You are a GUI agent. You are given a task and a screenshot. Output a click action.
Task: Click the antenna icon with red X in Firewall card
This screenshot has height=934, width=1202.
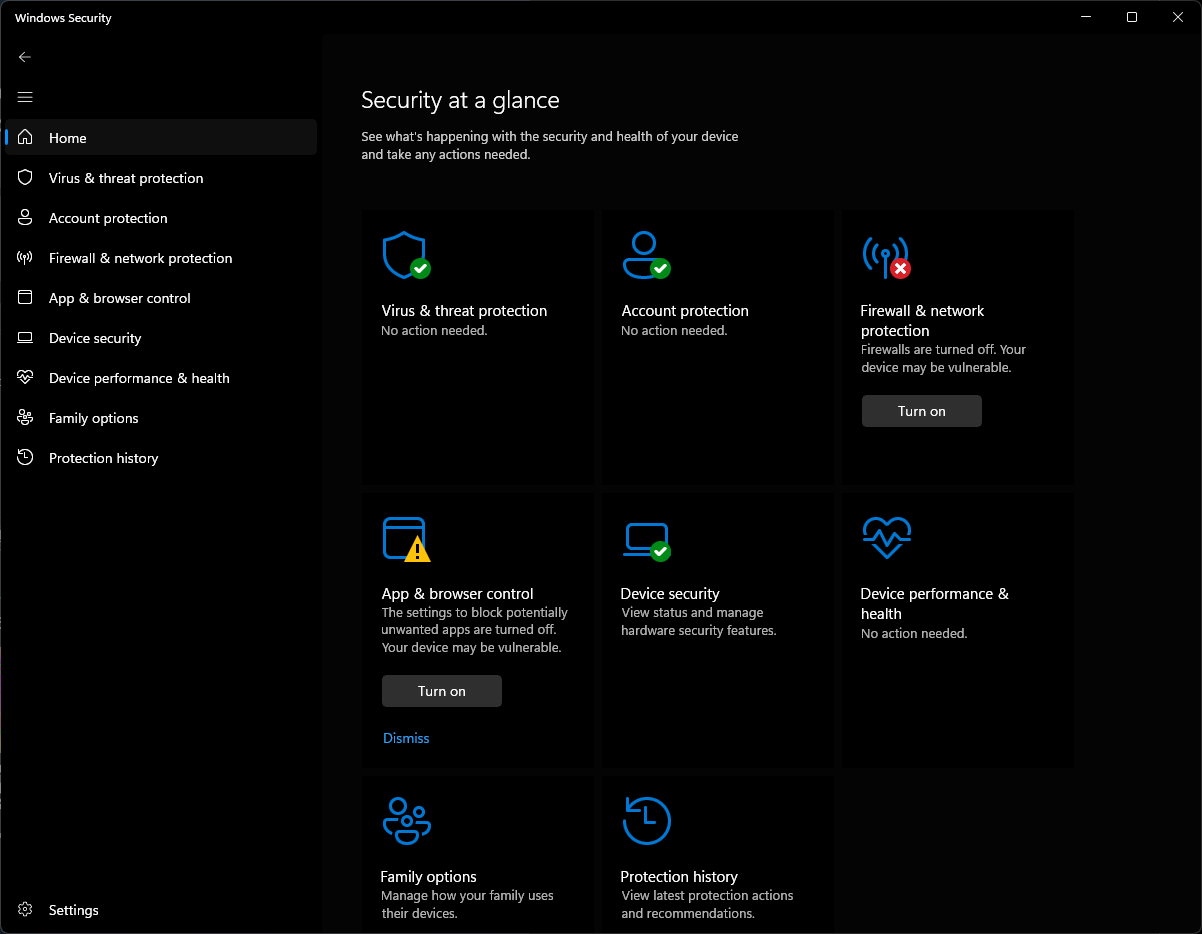(x=886, y=257)
